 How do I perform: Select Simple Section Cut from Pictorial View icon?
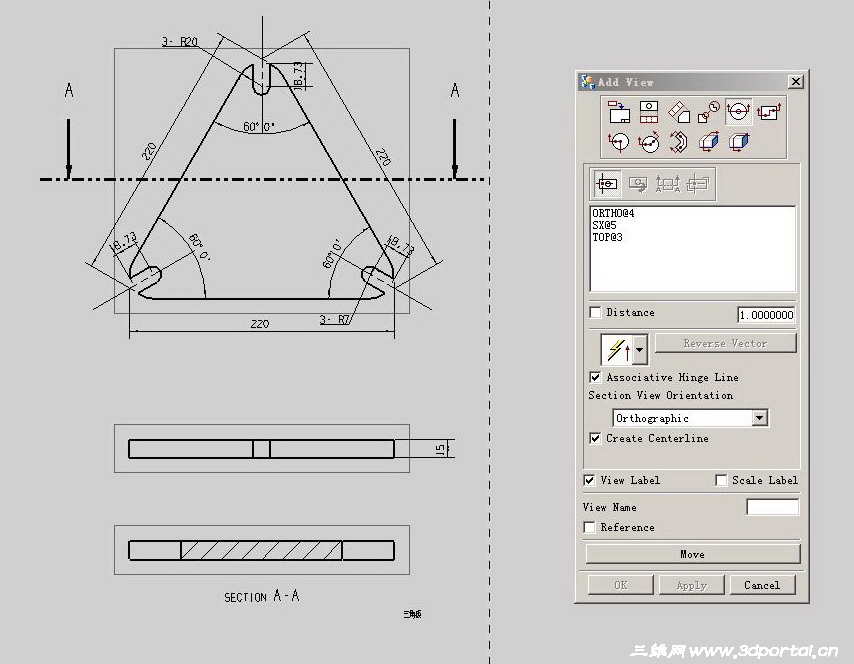point(709,142)
